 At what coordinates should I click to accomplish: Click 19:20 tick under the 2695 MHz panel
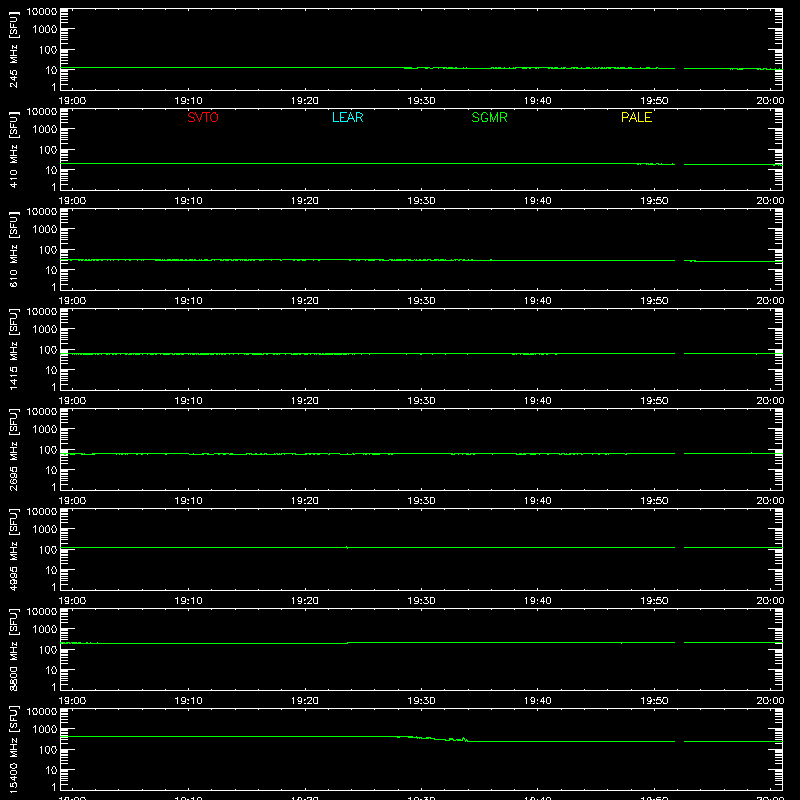(x=305, y=501)
